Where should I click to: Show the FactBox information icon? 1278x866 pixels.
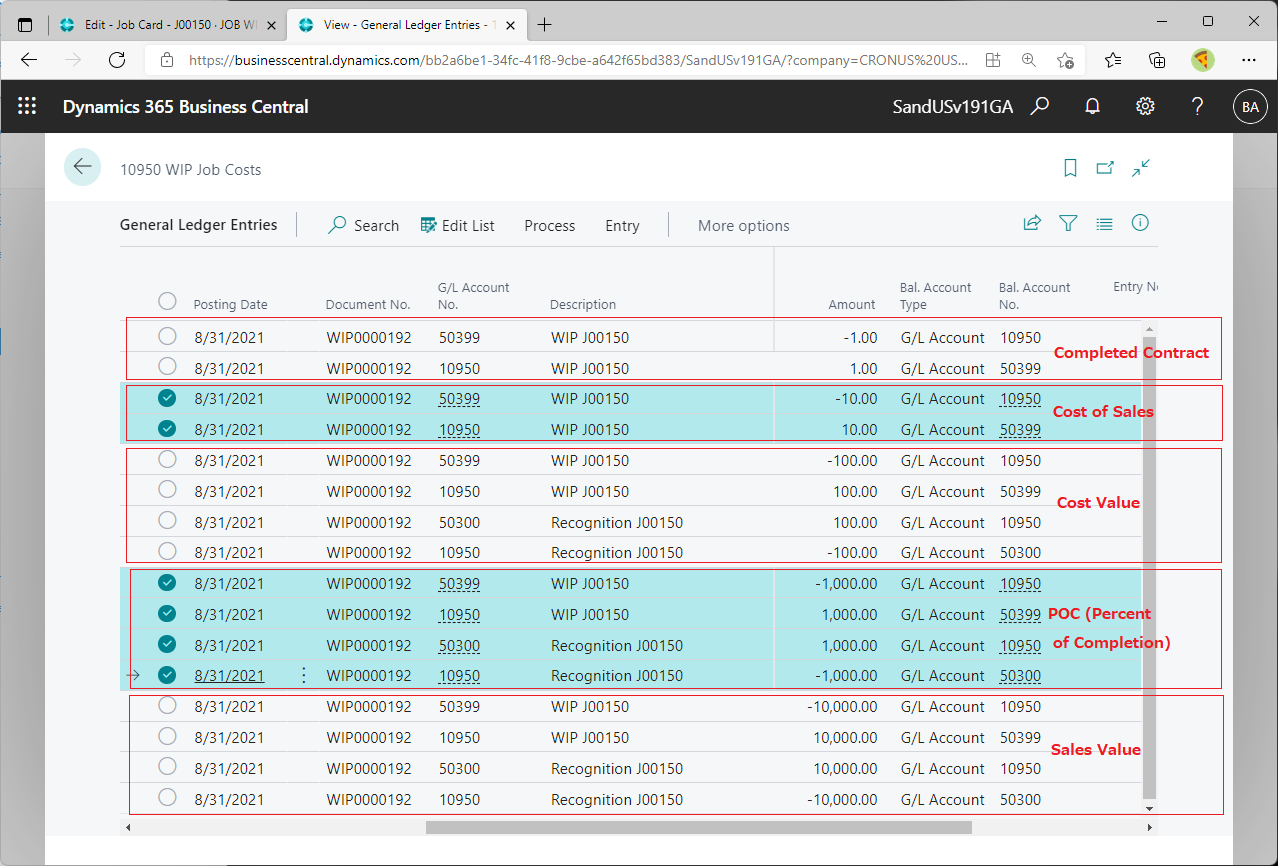click(x=1140, y=224)
